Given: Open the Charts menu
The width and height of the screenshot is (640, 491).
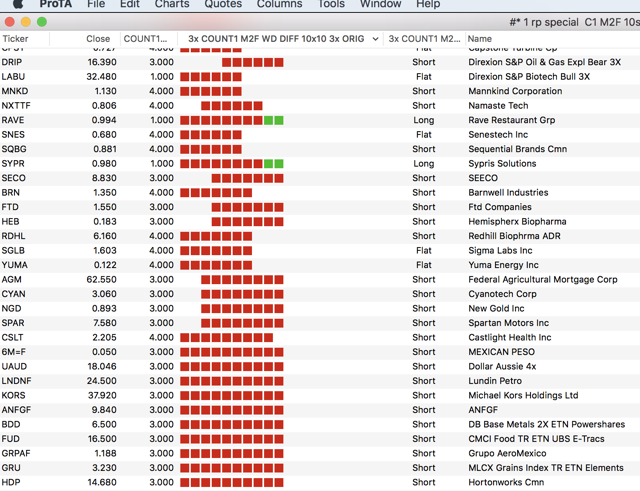Looking at the screenshot, I should point(172,4).
